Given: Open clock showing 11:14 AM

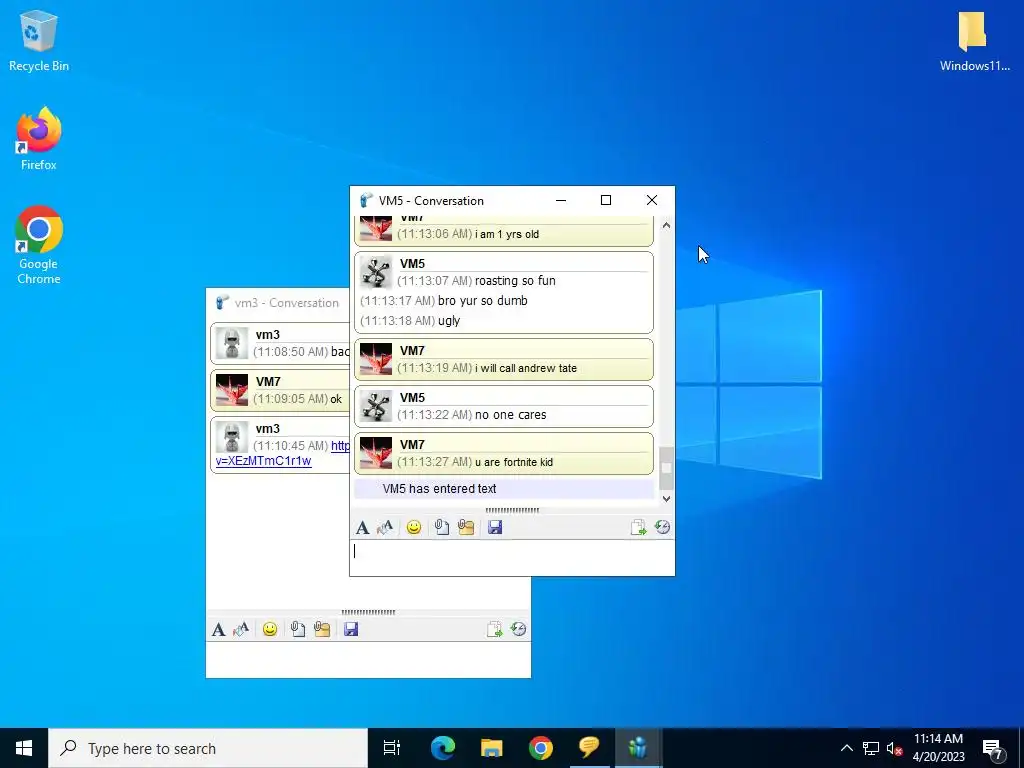Looking at the screenshot, I should point(938,748).
